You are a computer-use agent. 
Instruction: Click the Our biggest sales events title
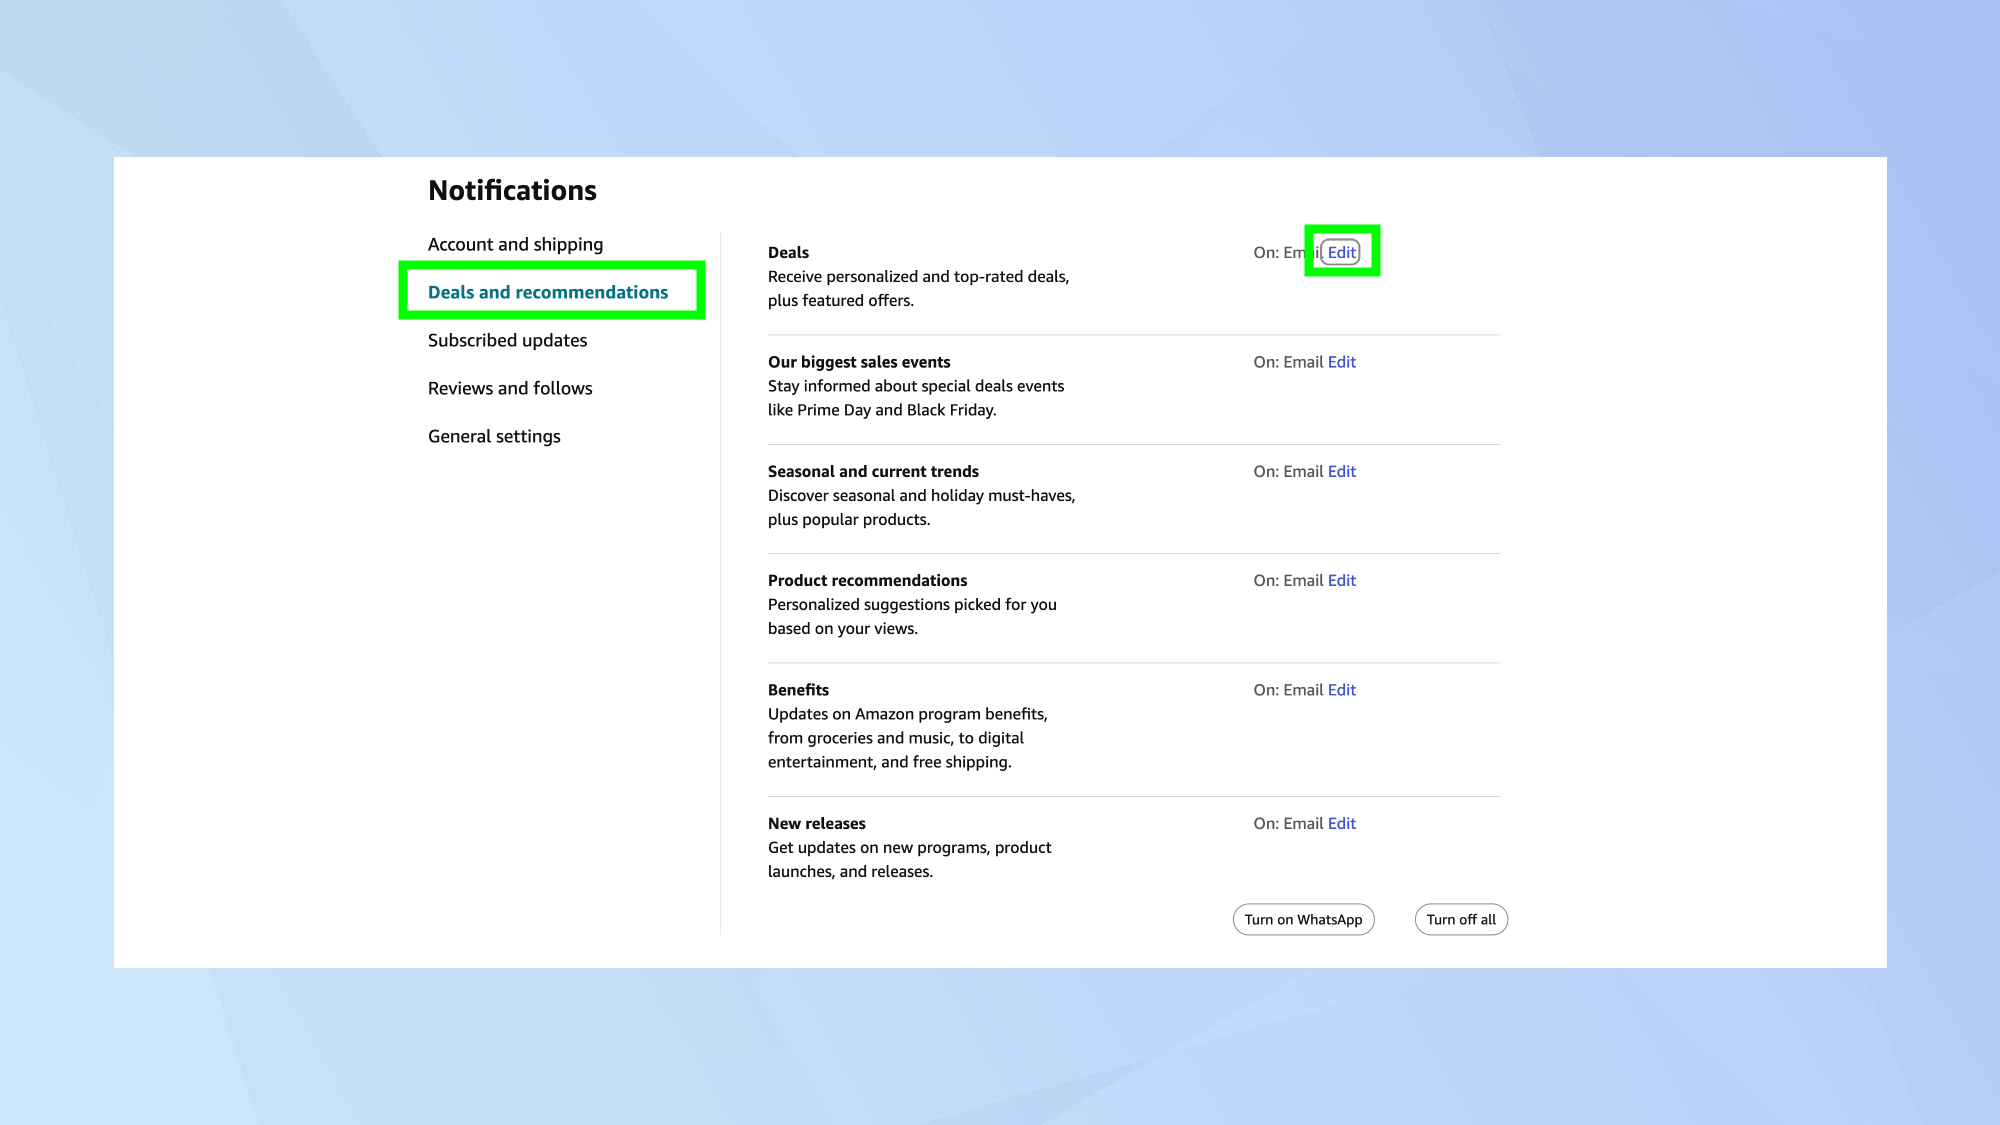click(859, 362)
